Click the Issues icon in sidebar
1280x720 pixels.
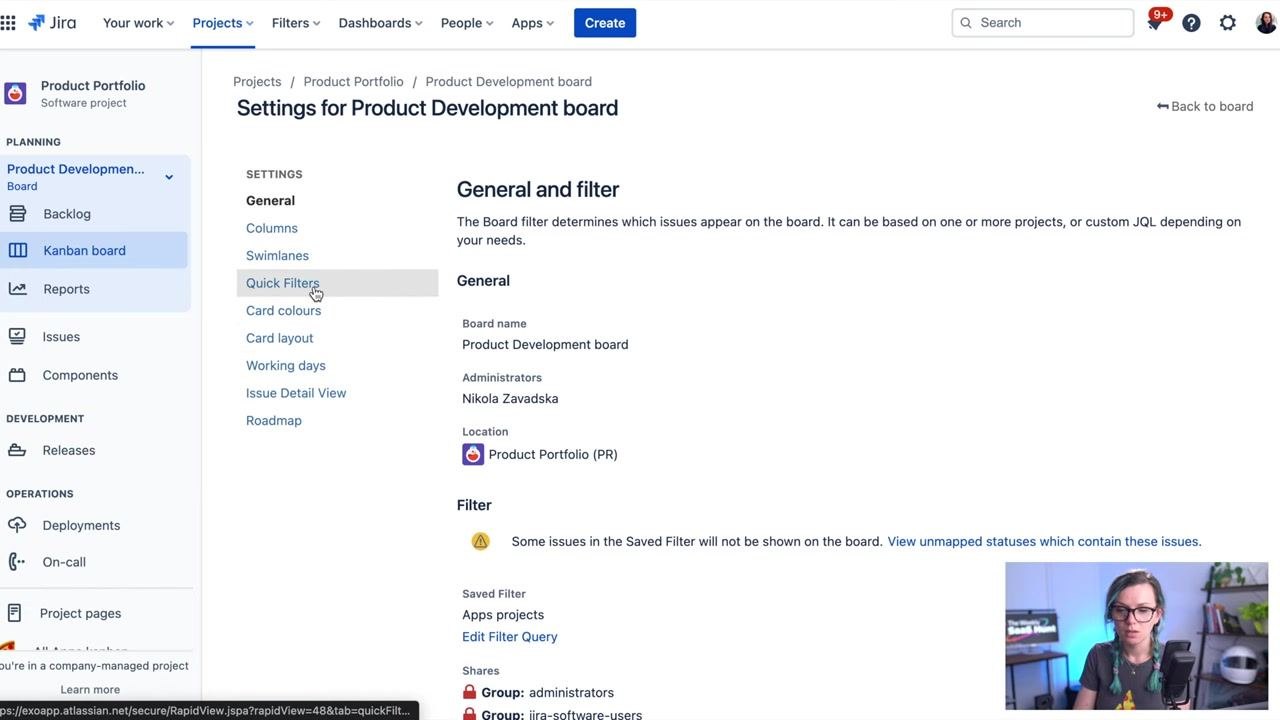tap(17, 336)
